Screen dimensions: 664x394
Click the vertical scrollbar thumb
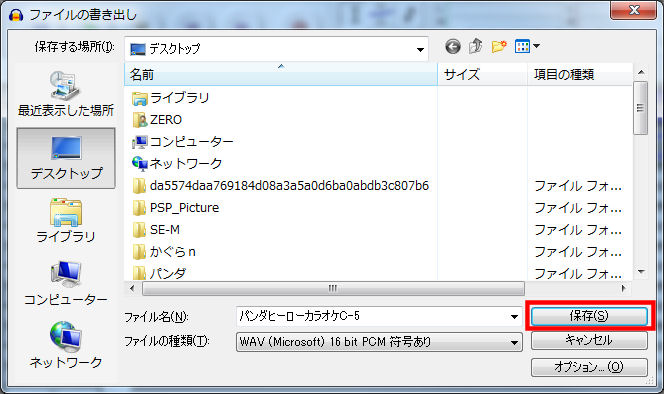pos(641,108)
